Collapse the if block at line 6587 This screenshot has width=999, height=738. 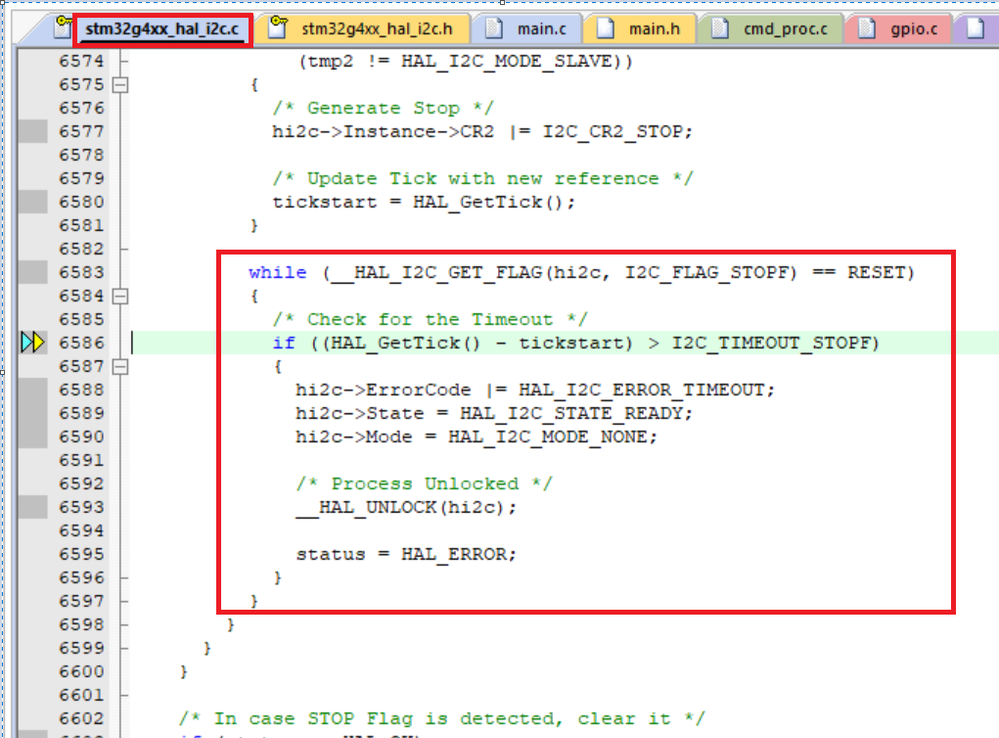click(120, 366)
